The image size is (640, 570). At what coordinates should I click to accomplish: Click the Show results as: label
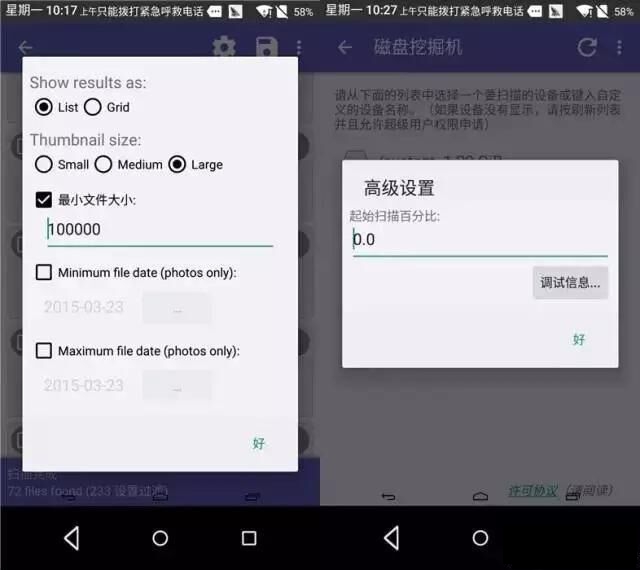88,82
